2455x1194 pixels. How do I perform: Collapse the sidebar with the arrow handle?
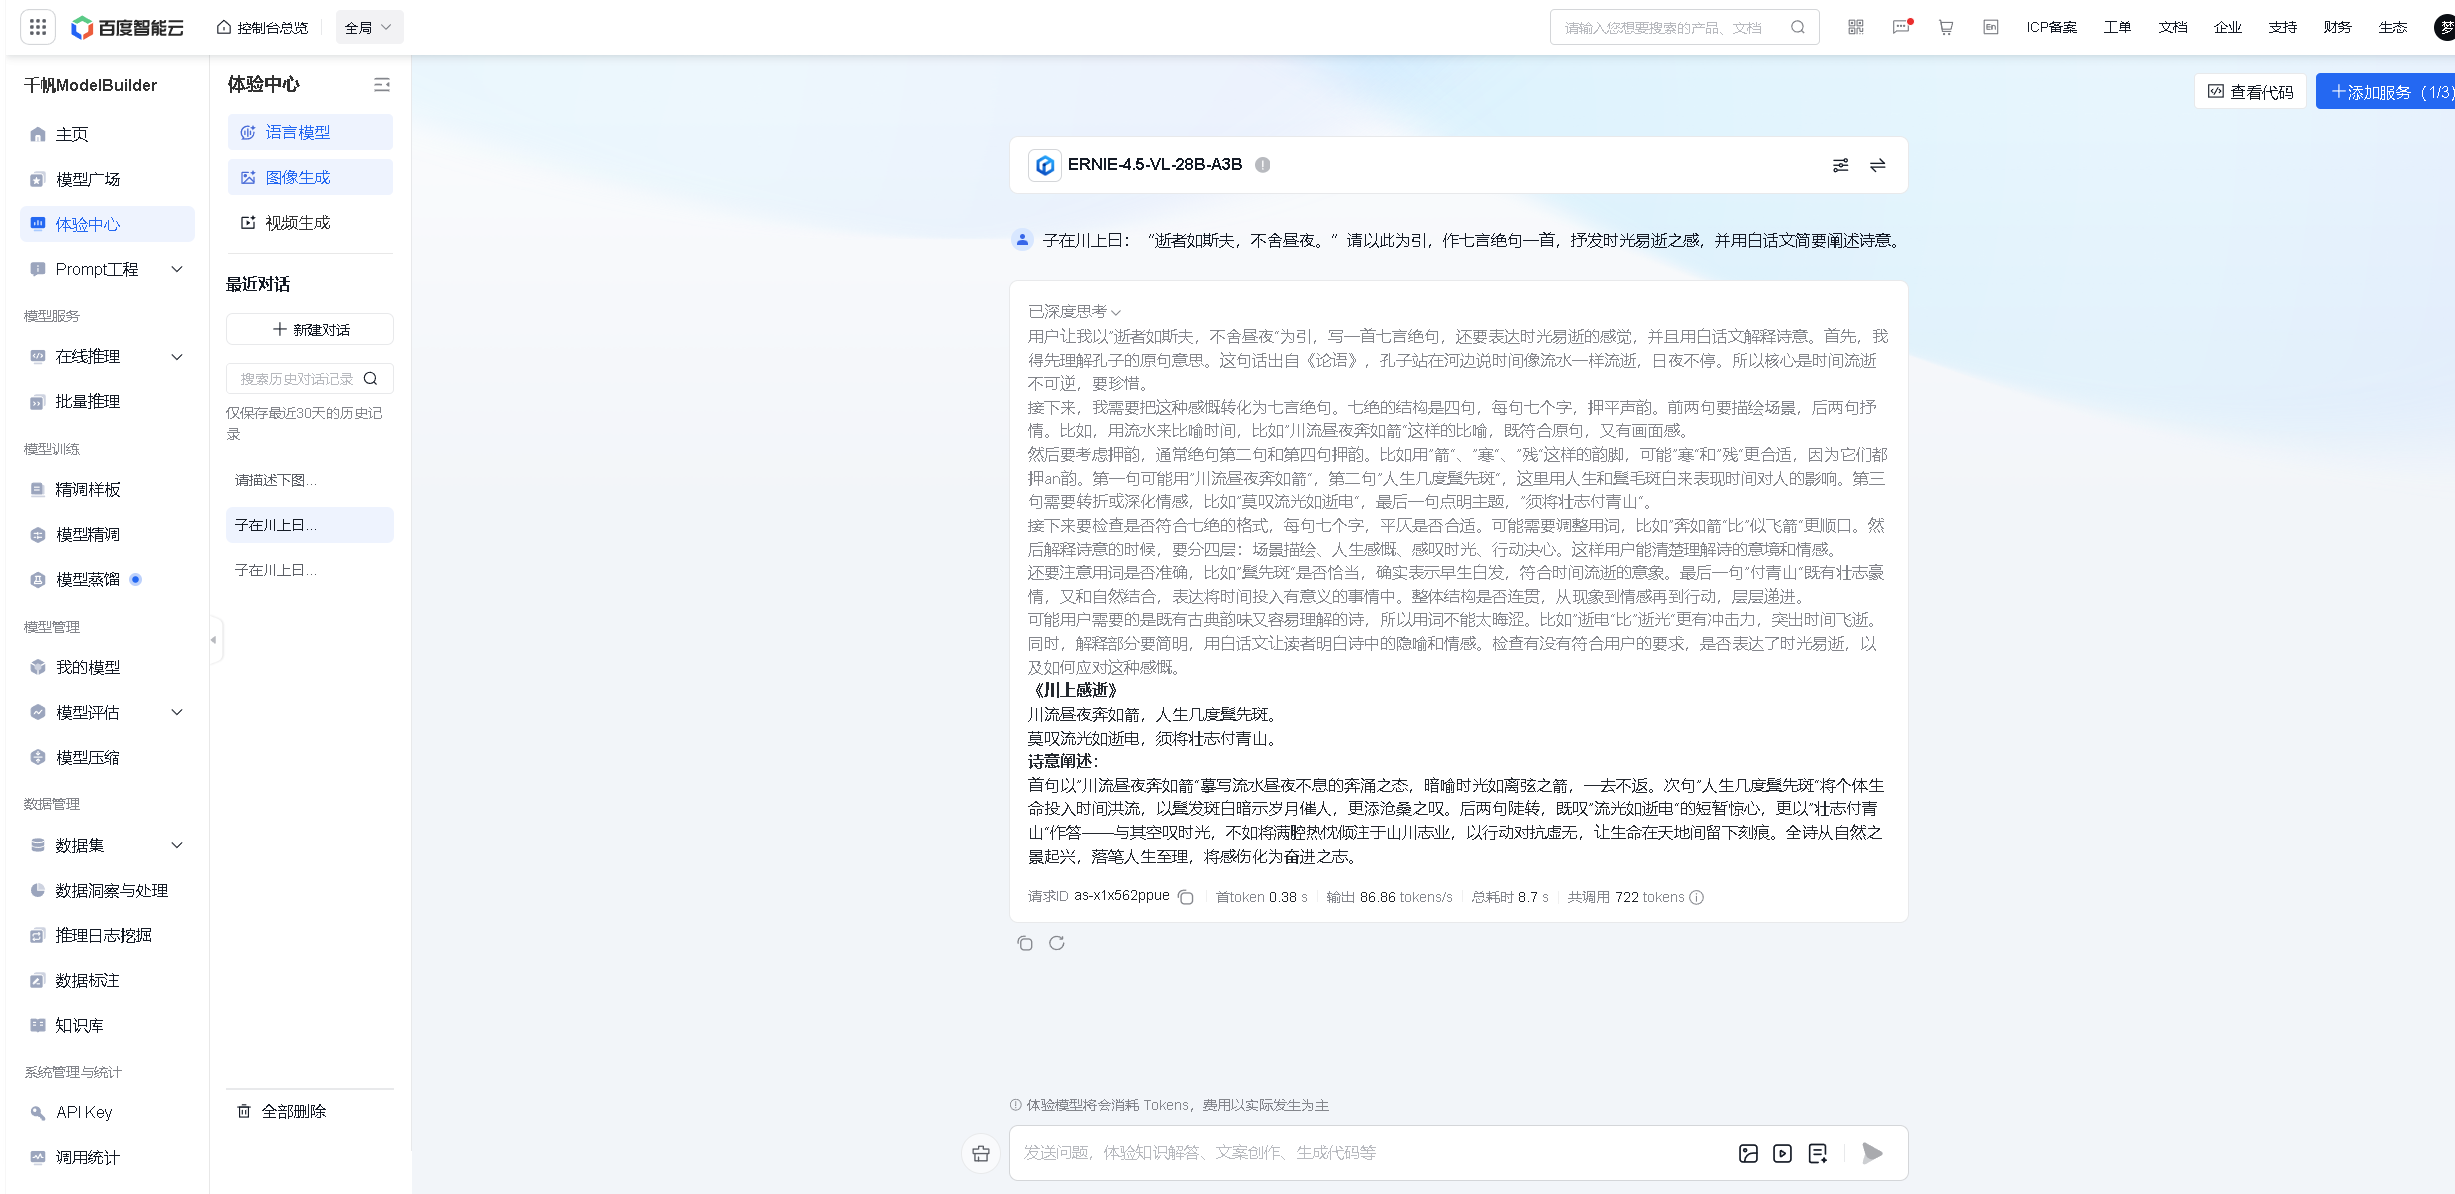point(214,639)
